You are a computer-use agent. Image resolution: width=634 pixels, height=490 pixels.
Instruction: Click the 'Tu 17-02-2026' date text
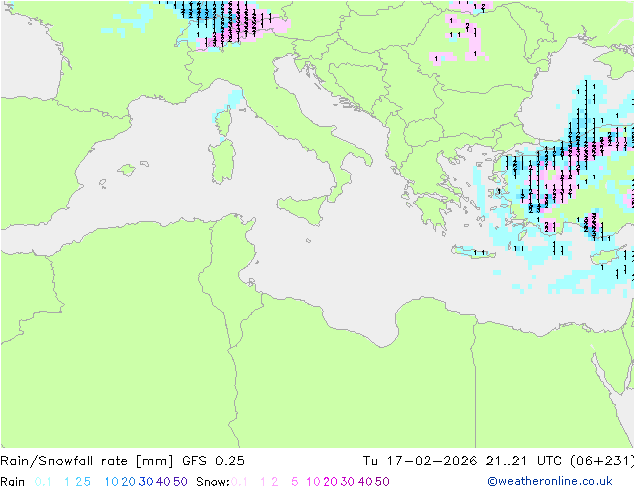[420, 461]
